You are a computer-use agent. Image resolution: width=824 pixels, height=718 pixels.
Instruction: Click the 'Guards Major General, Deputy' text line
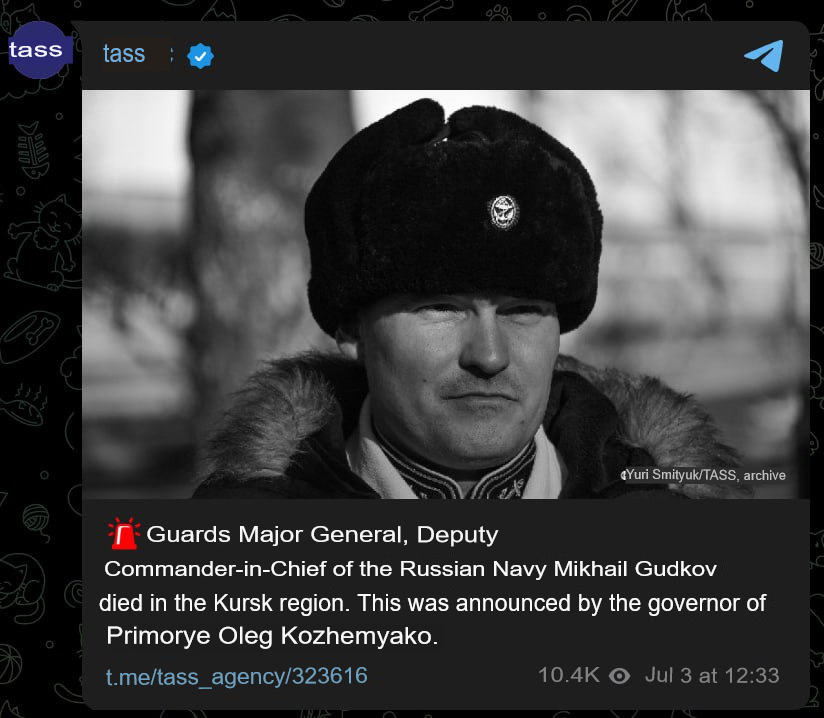click(x=322, y=535)
